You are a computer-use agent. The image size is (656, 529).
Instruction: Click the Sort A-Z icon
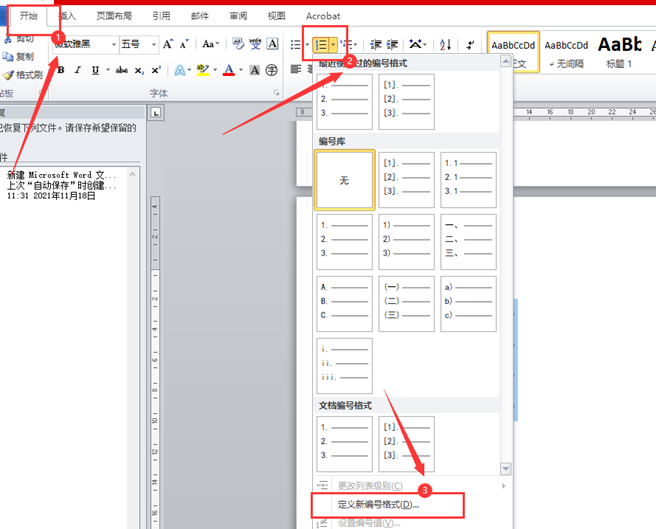445,44
